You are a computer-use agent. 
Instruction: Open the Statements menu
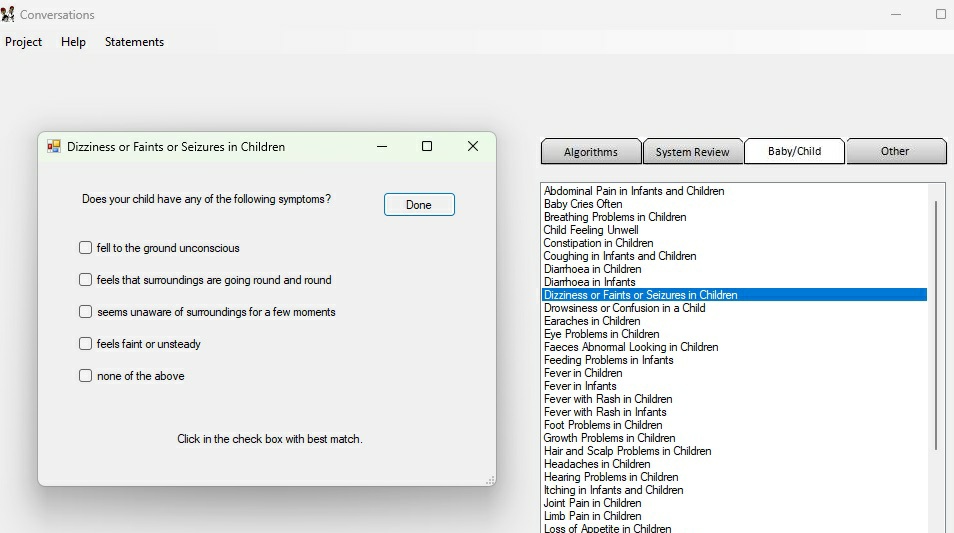click(134, 42)
